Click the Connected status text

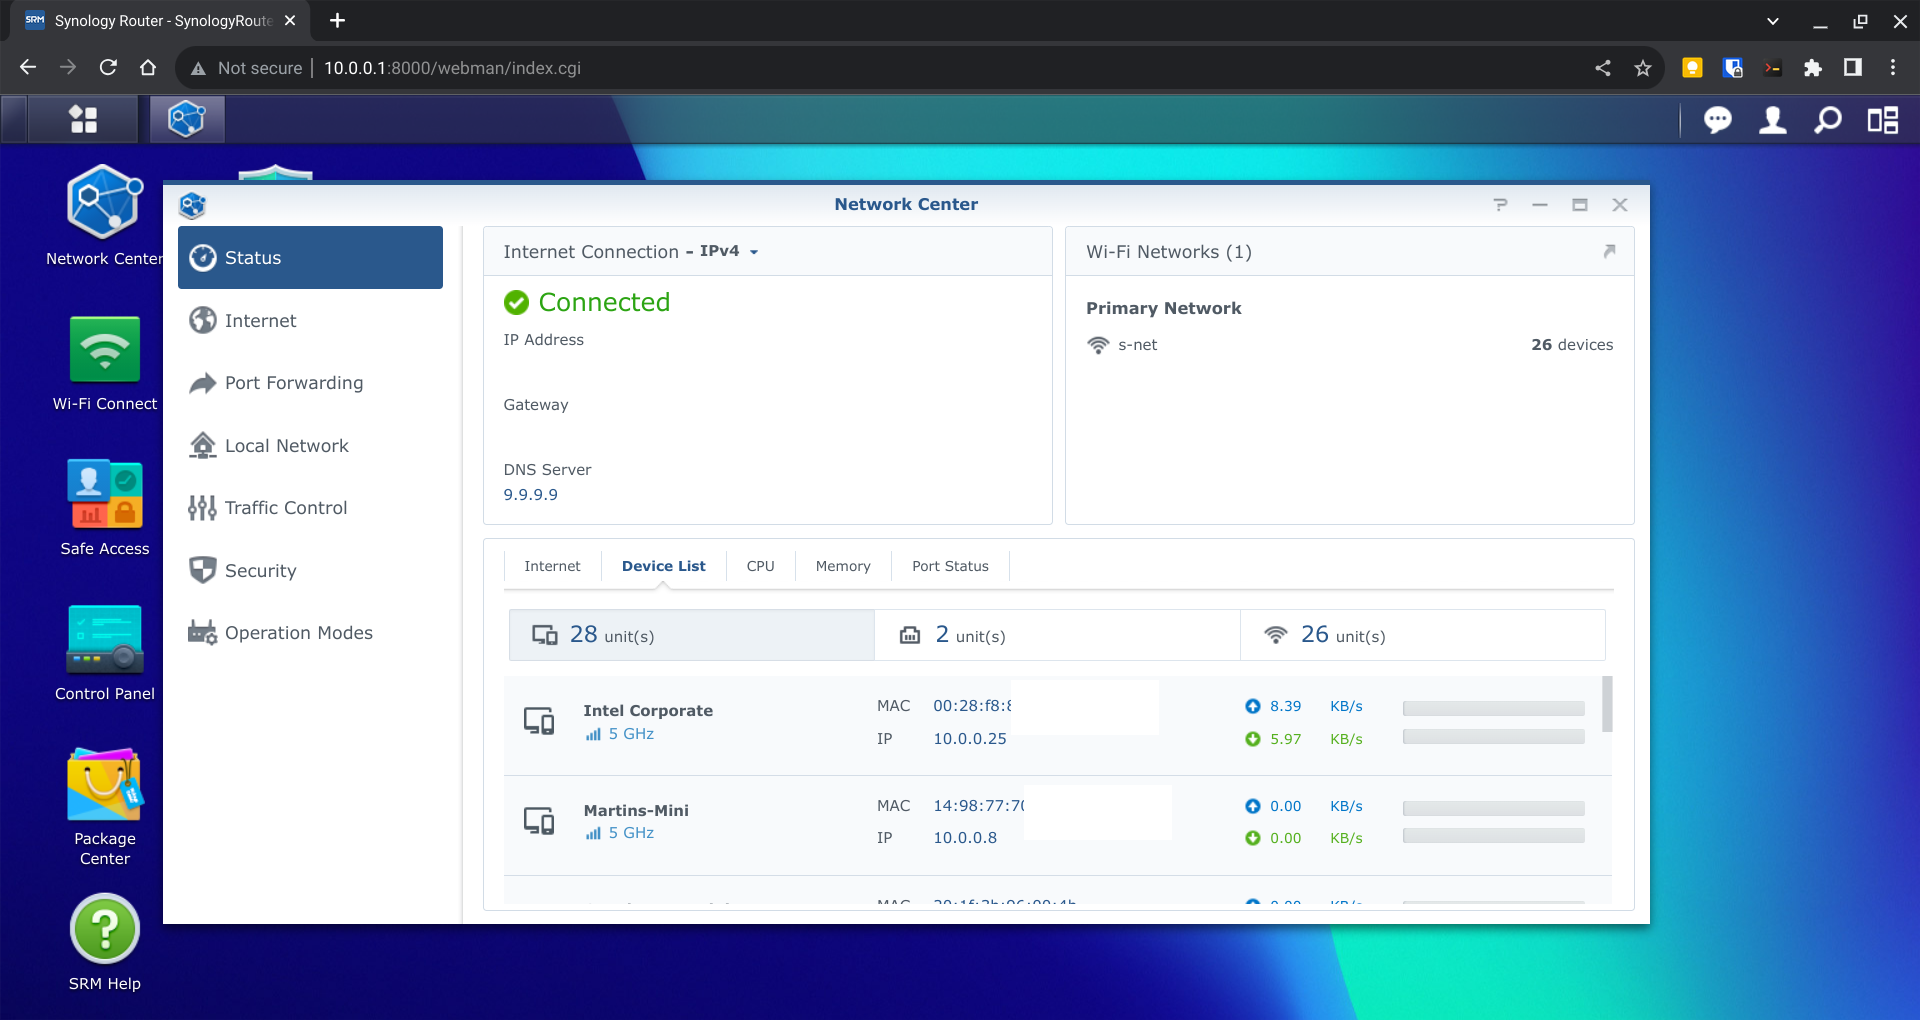604,302
